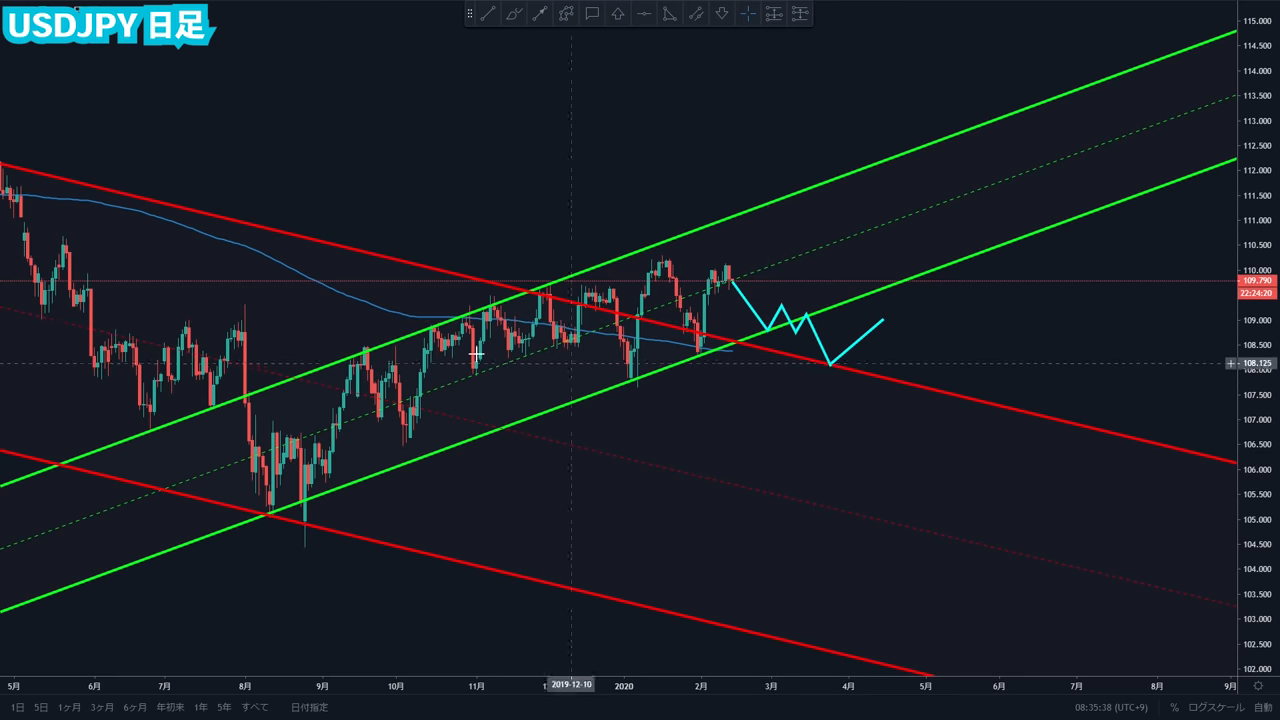Choose the arrow line tool
The height and width of the screenshot is (720, 1280).
point(540,14)
